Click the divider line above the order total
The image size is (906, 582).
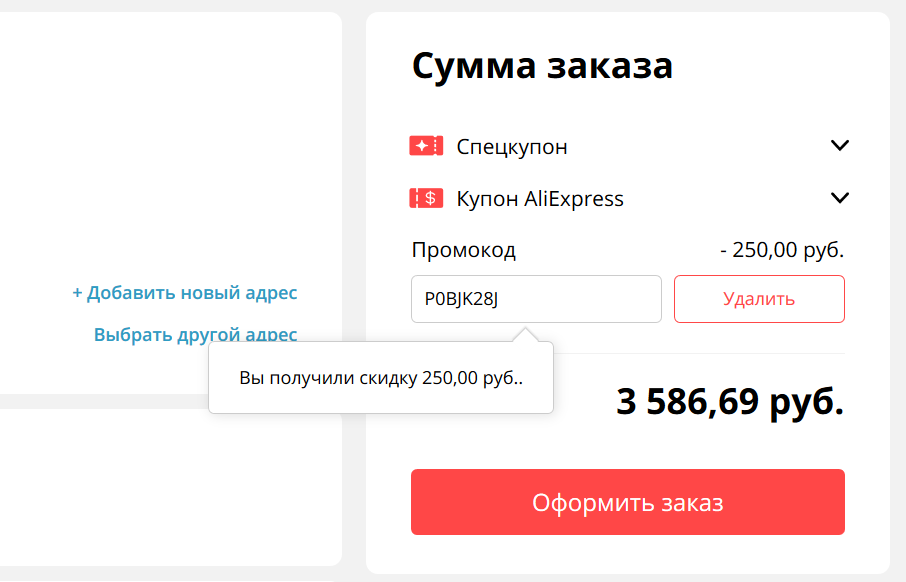coord(700,353)
